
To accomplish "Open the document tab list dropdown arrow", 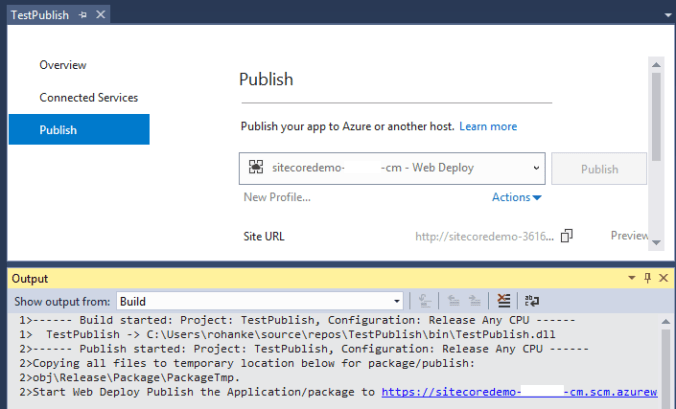I will point(668,15).
